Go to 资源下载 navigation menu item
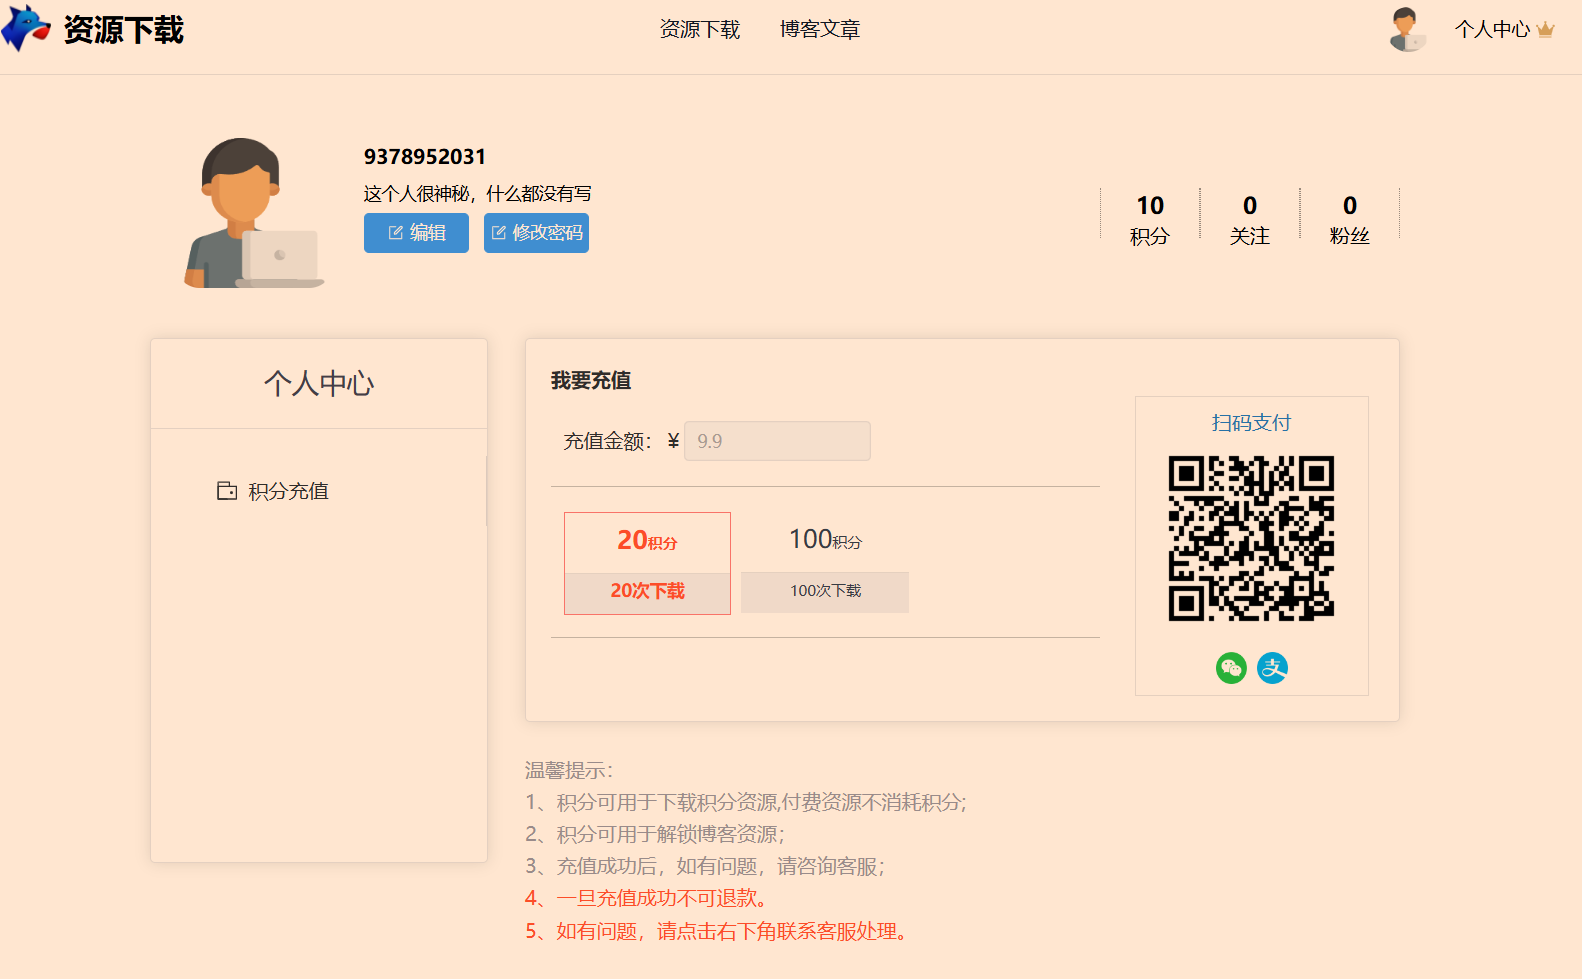1582x979 pixels. (x=700, y=30)
